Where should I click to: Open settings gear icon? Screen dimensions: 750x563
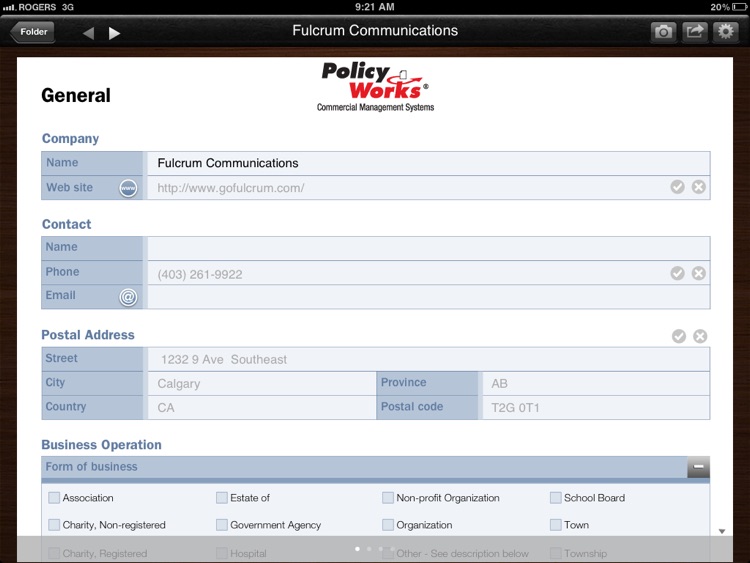click(726, 32)
